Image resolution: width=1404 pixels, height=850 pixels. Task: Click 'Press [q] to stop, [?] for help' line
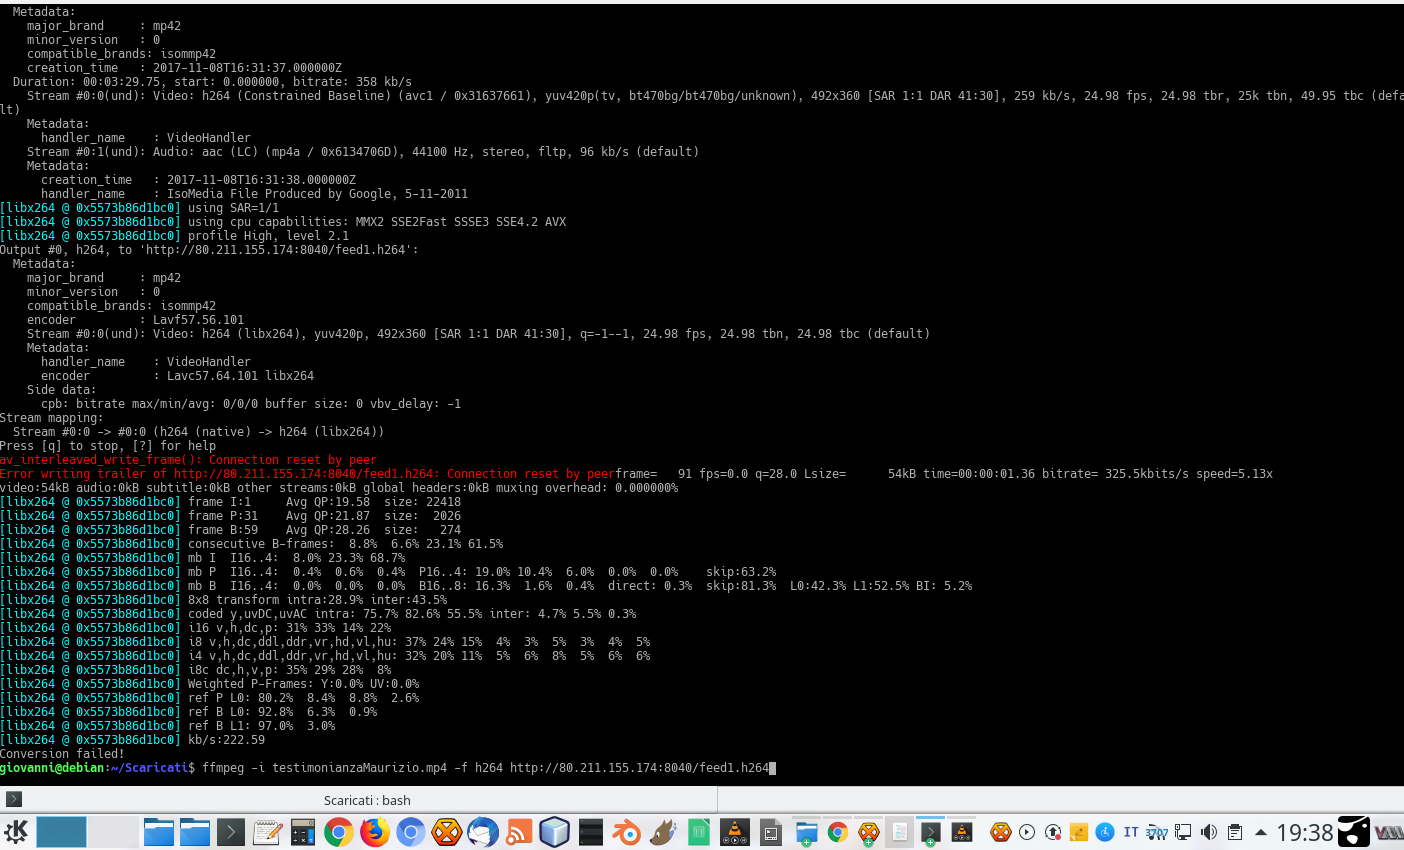pyautogui.click(x=108, y=446)
